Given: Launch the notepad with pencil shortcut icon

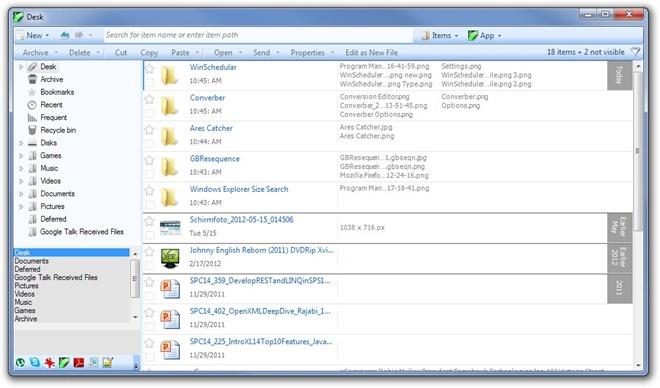Looking at the screenshot, I should pos(108,362).
